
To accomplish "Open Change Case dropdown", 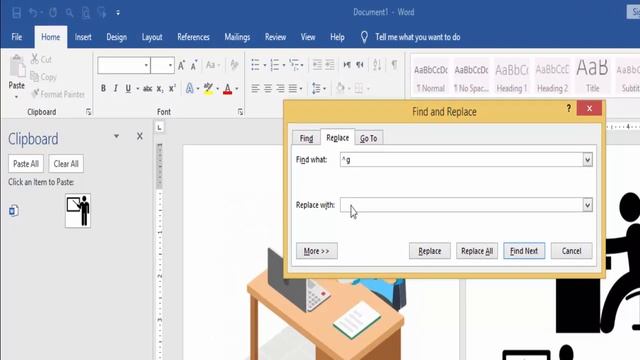I will (213, 65).
